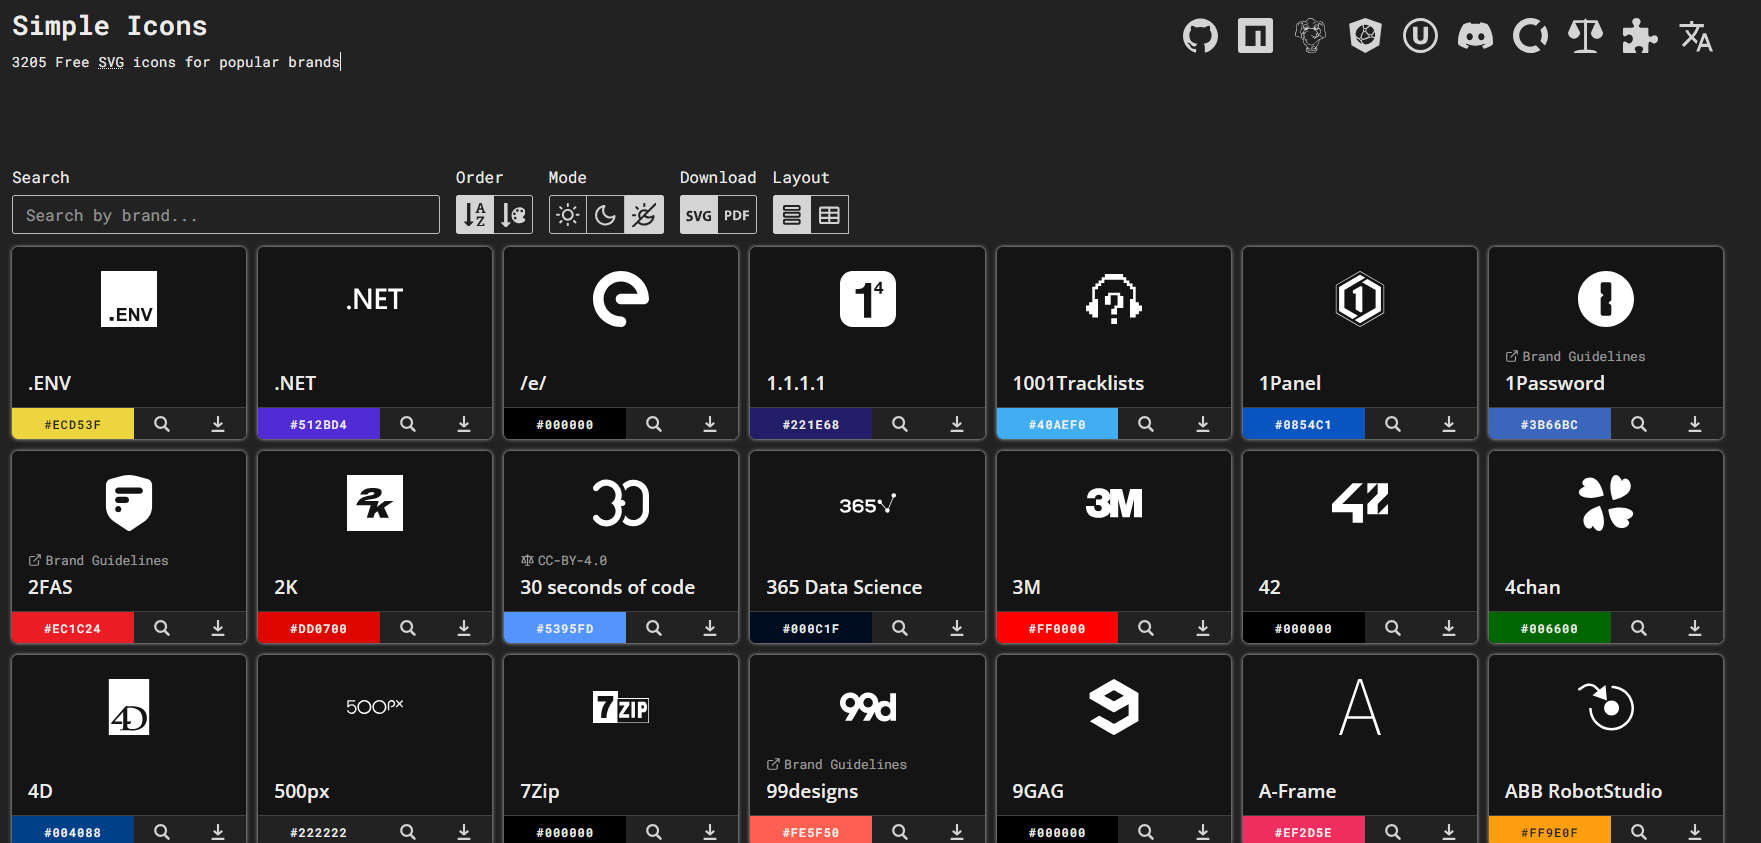Viewport: 1761px width, 843px height.
Task: Copy 30 seconds of code color #5395FD
Action: click(564, 628)
